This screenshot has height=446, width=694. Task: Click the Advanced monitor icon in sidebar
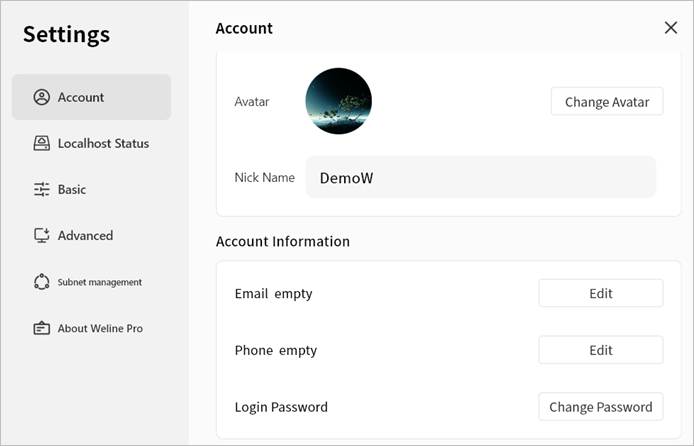[x=41, y=235]
